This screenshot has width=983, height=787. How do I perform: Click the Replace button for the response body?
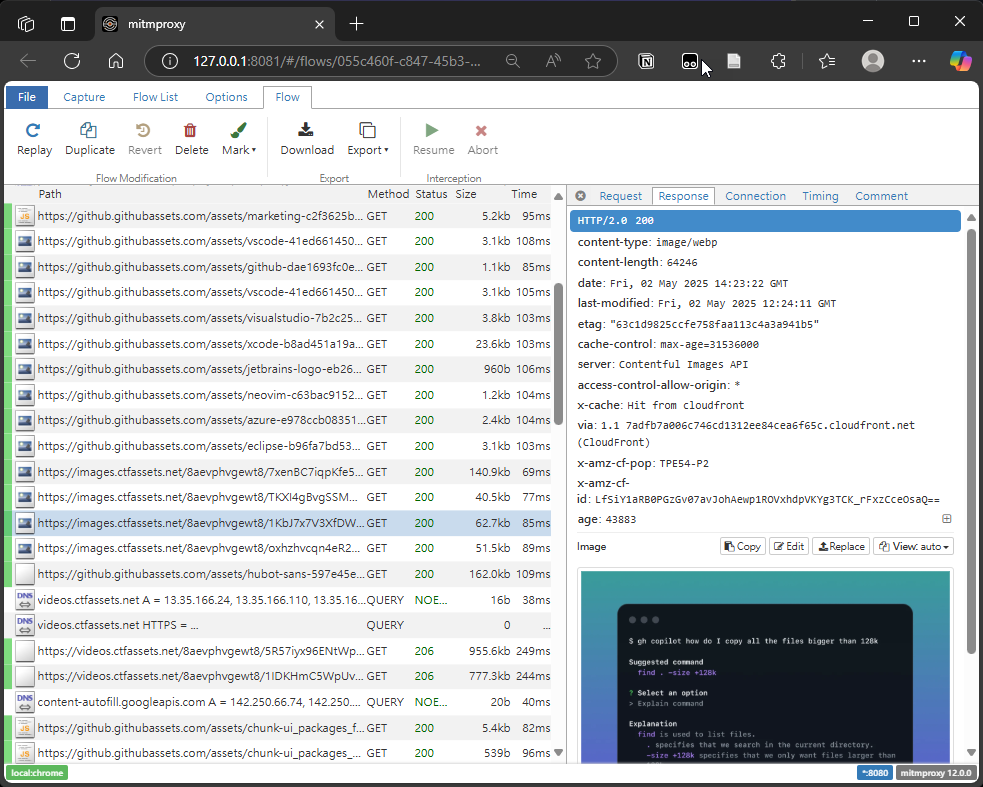coord(840,546)
